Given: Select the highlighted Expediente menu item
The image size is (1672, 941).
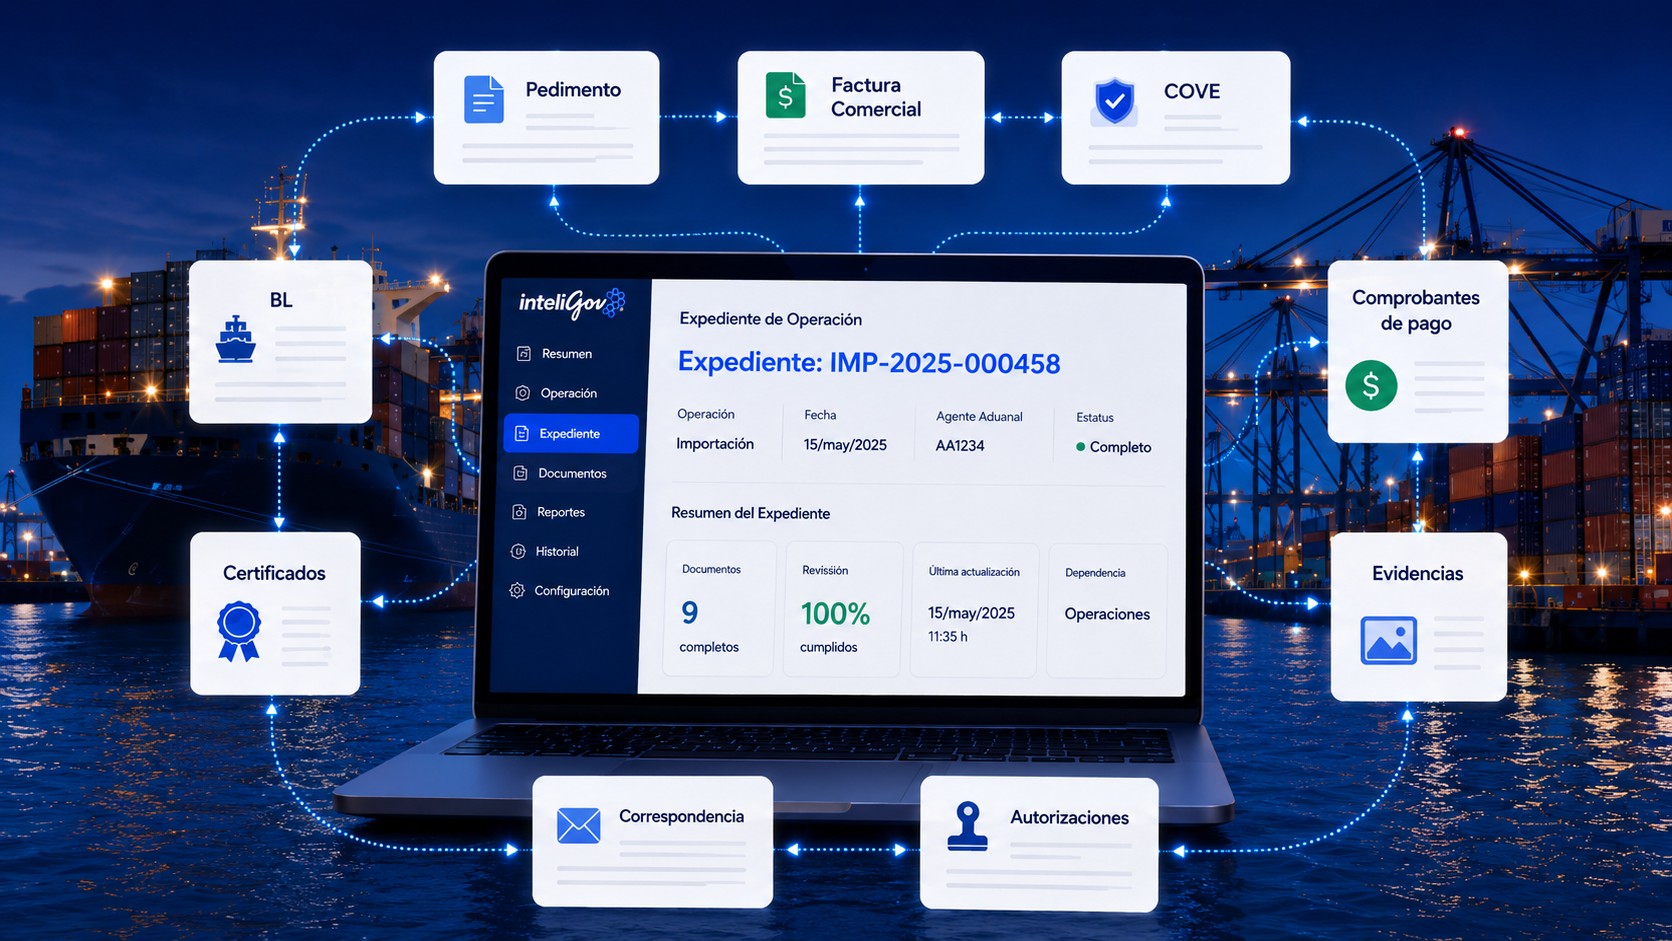Looking at the screenshot, I should [571, 434].
